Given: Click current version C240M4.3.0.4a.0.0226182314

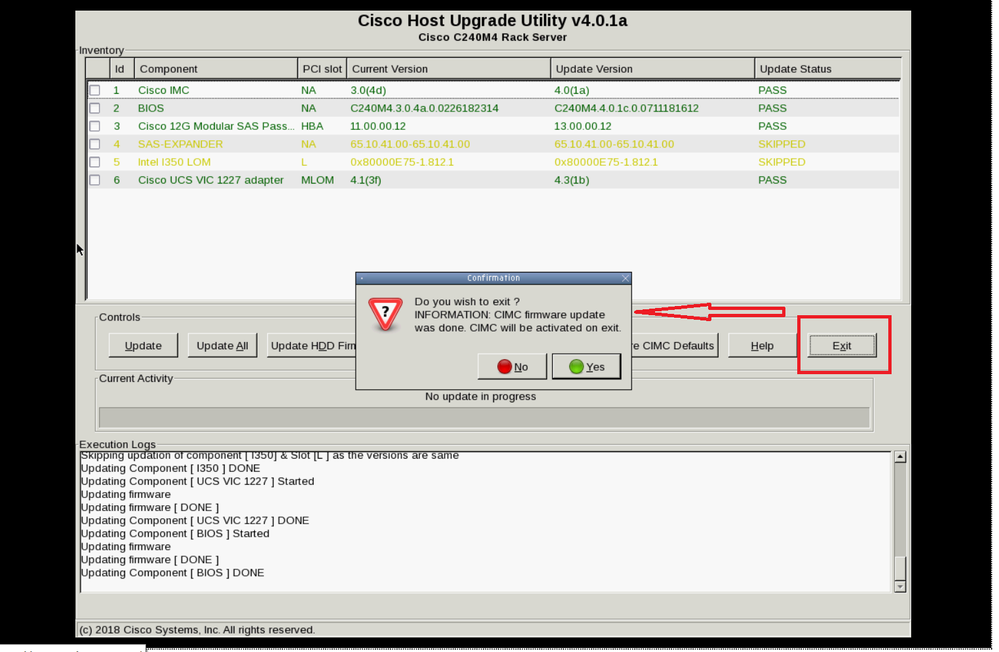Looking at the screenshot, I should coord(424,108).
